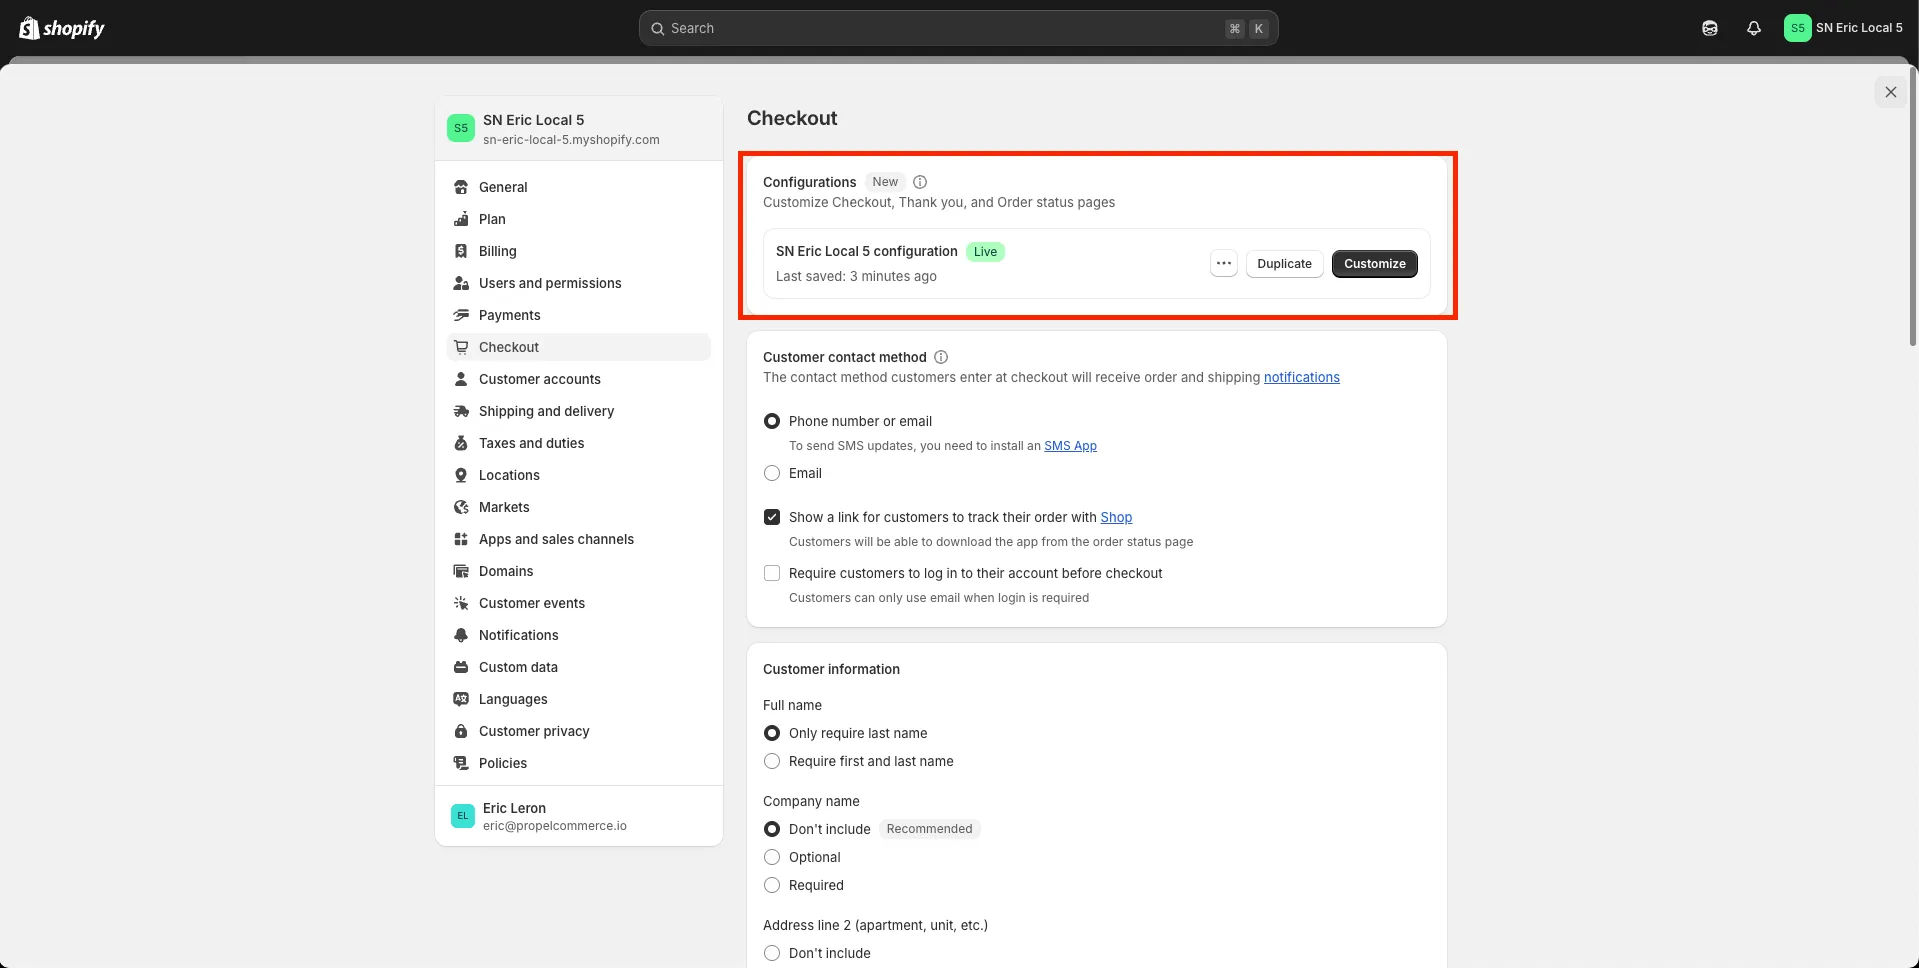Click the Customer privacy lock icon
1919x968 pixels.
pyautogui.click(x=461, y=731)
